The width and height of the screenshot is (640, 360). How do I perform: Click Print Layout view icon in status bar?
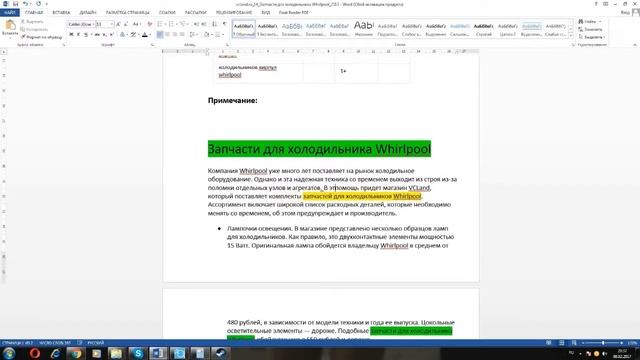pos(562,343)
